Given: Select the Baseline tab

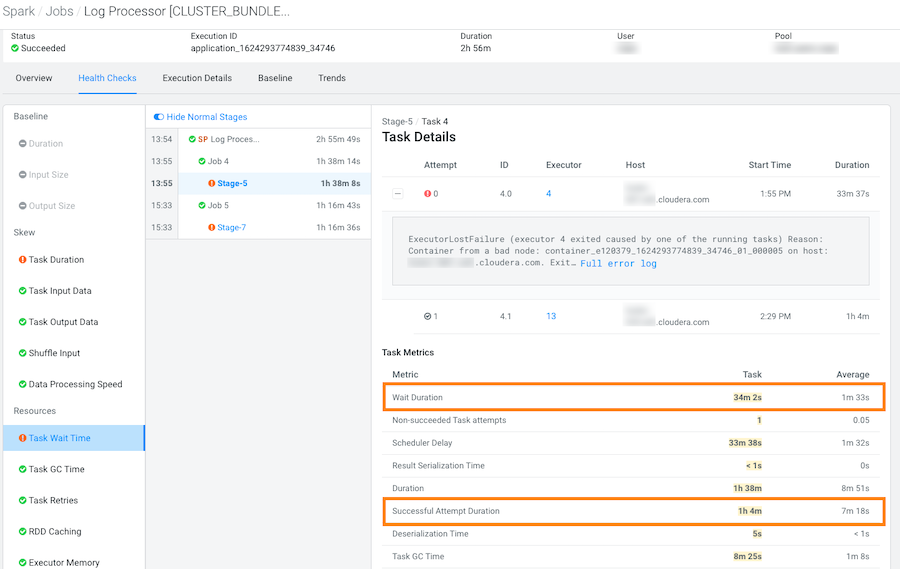Looking at the screenshot, I should click(275, 78).
